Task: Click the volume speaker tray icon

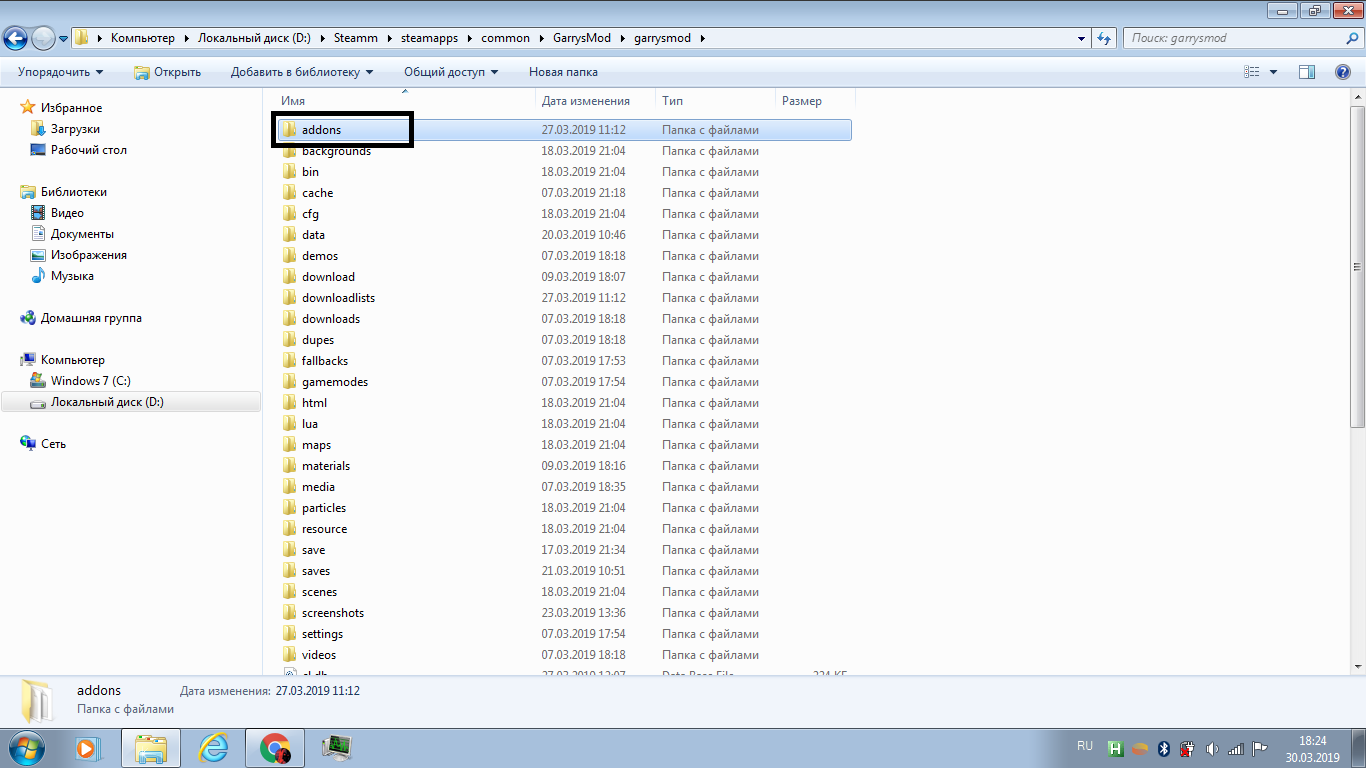Action: pyautogui.click(x=1212, y=748)
